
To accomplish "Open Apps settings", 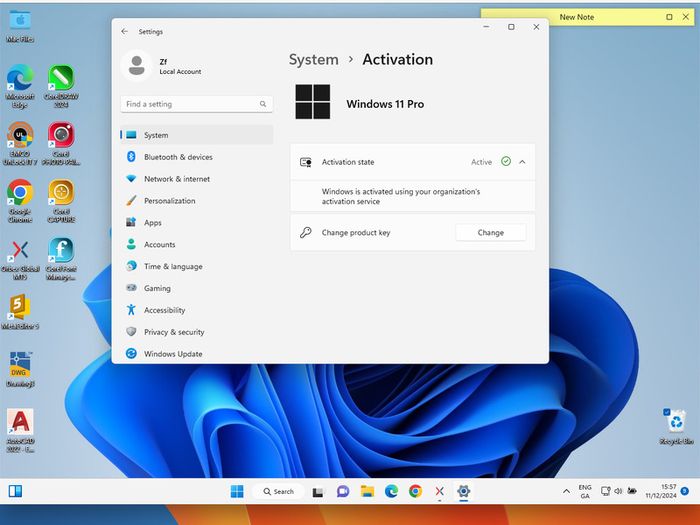I will pyautogui.click(x=197, y=222).
